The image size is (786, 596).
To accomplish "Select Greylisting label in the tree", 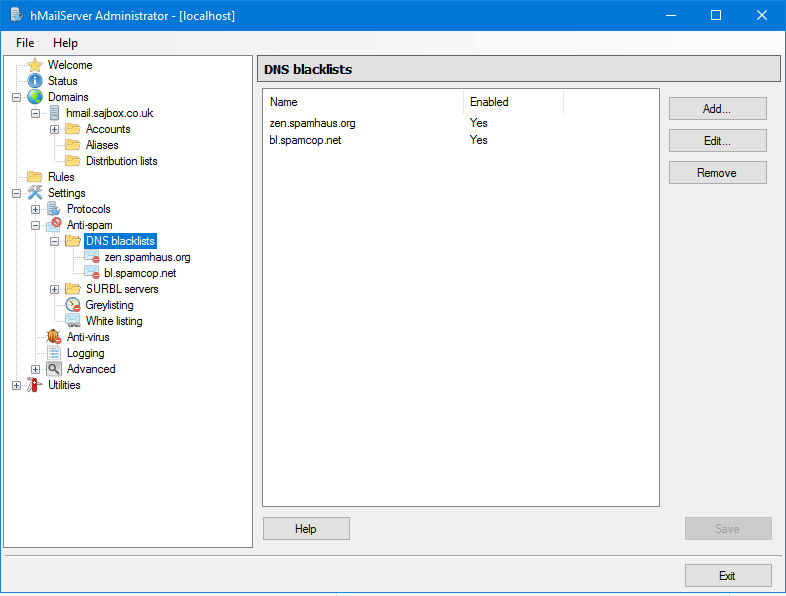I will 109,305.
